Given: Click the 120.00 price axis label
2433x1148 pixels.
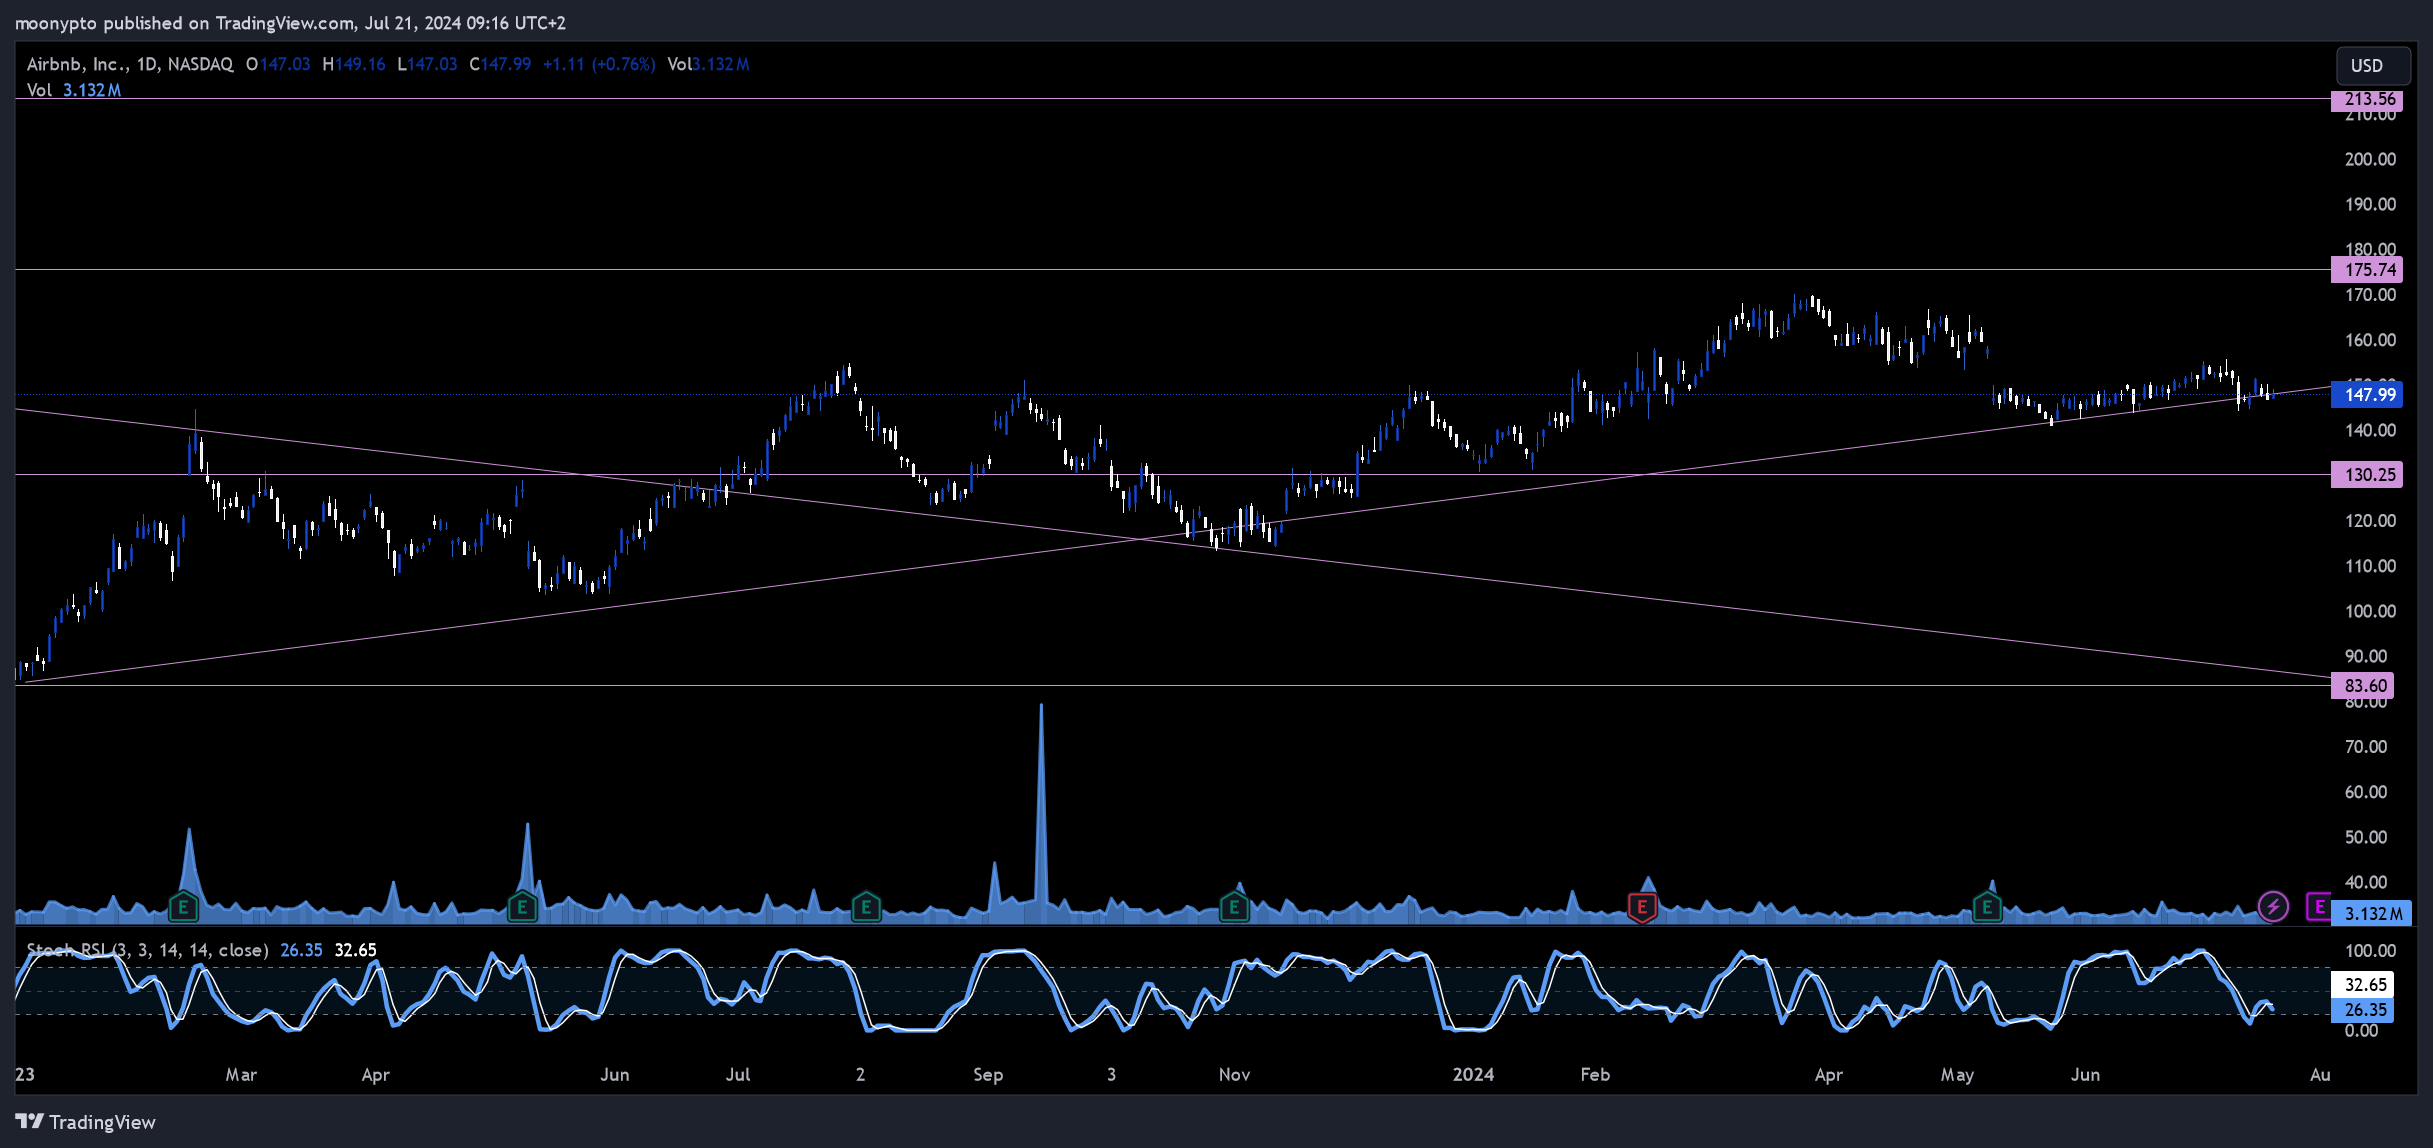Looking at the screenshot, I should point(2370,521).
